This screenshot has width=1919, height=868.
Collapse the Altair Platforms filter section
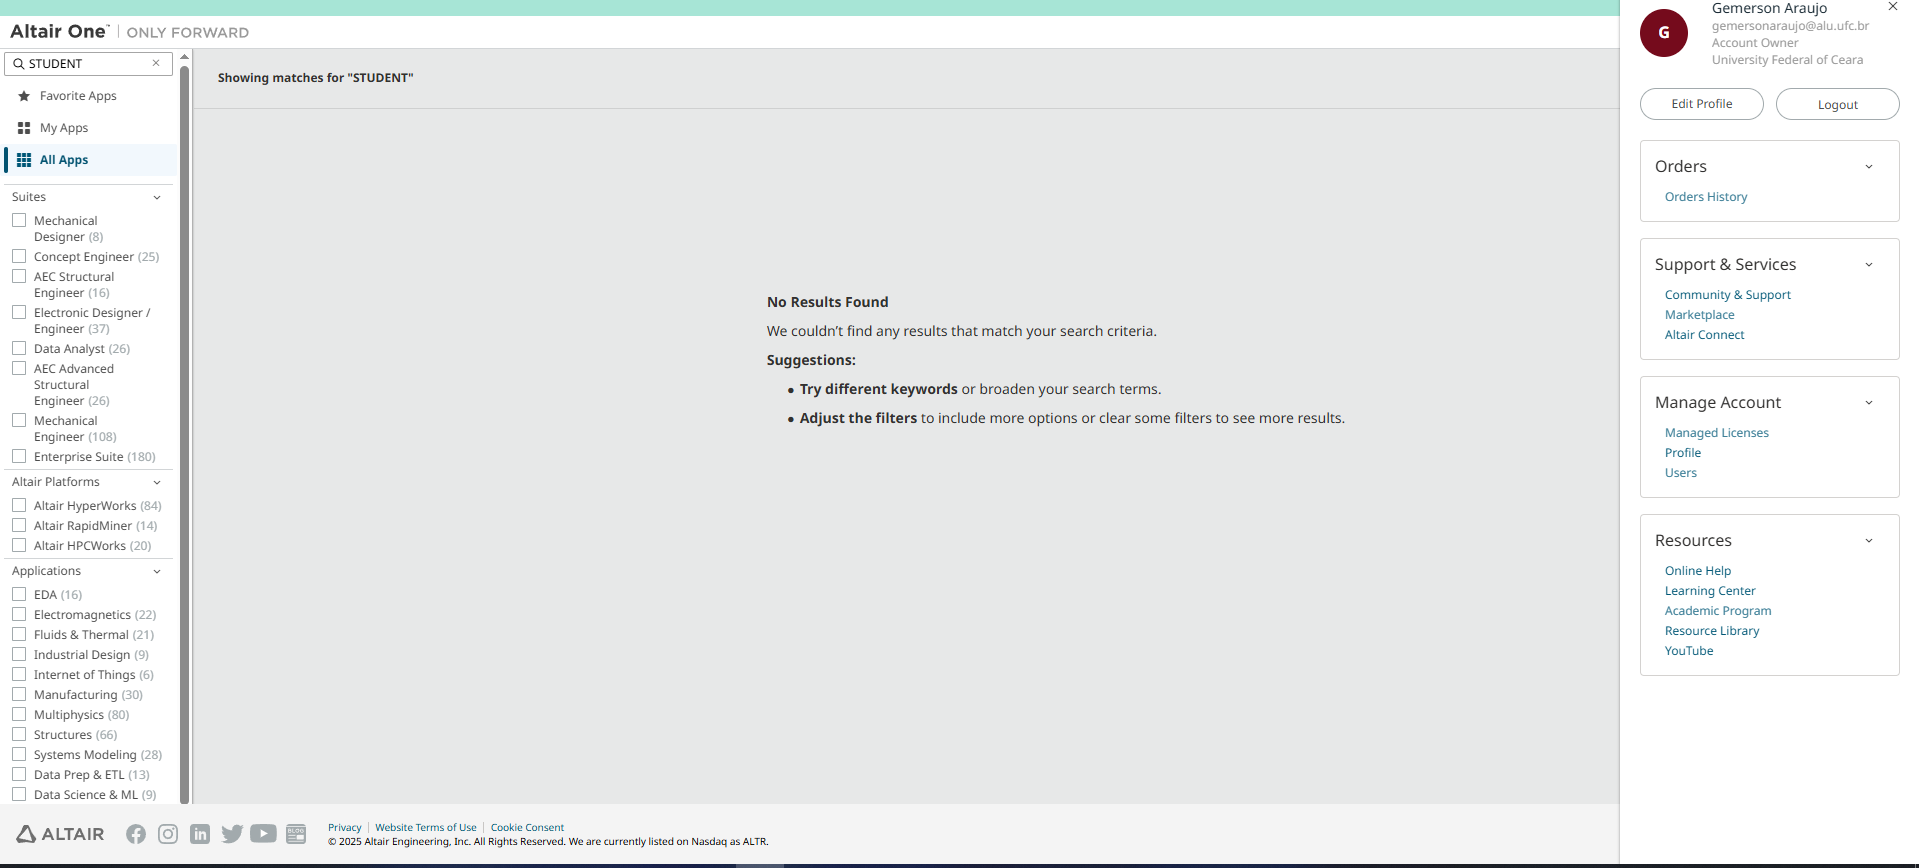(x=157, y=483)
